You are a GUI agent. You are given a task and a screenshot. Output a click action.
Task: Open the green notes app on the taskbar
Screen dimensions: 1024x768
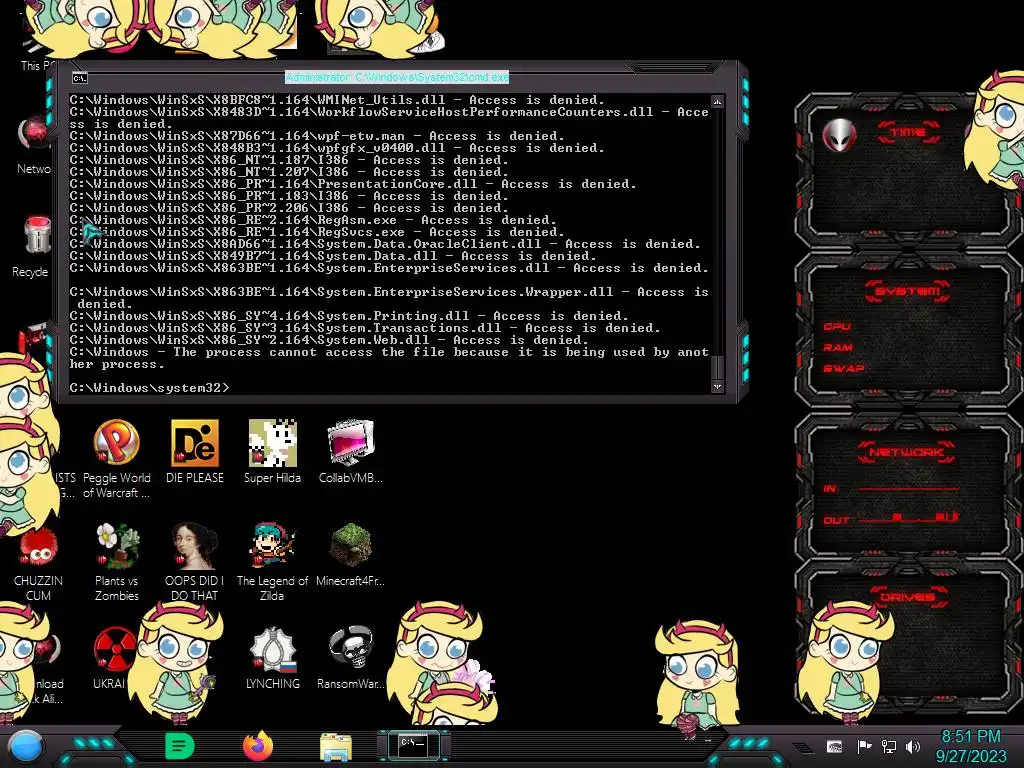180,746
